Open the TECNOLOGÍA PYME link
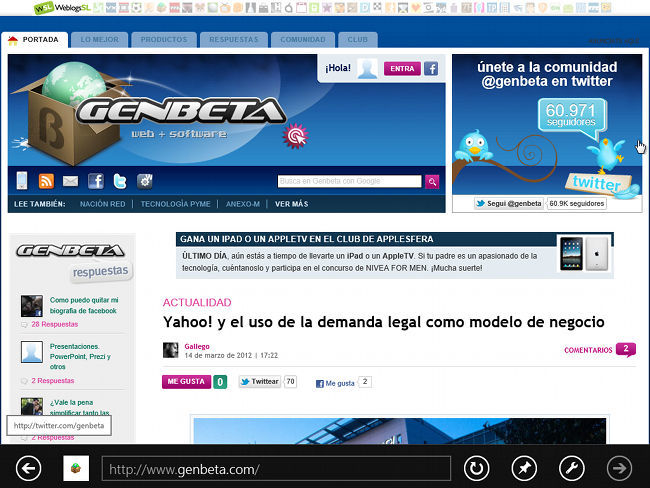This screenshot has height=488, width=650. (175, 204)
